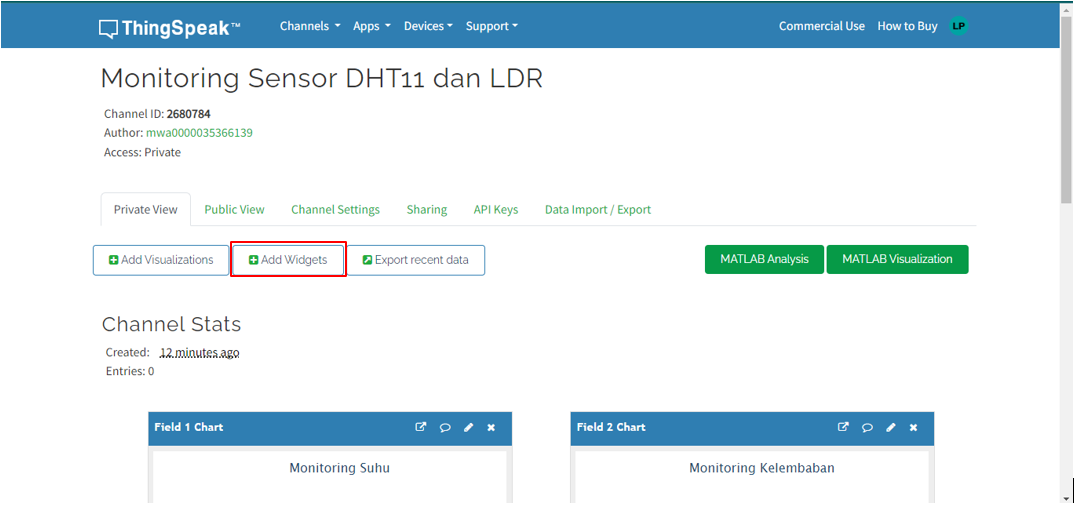
Task: Click the Entries: 0 text
Action: [x=130, y=371]
